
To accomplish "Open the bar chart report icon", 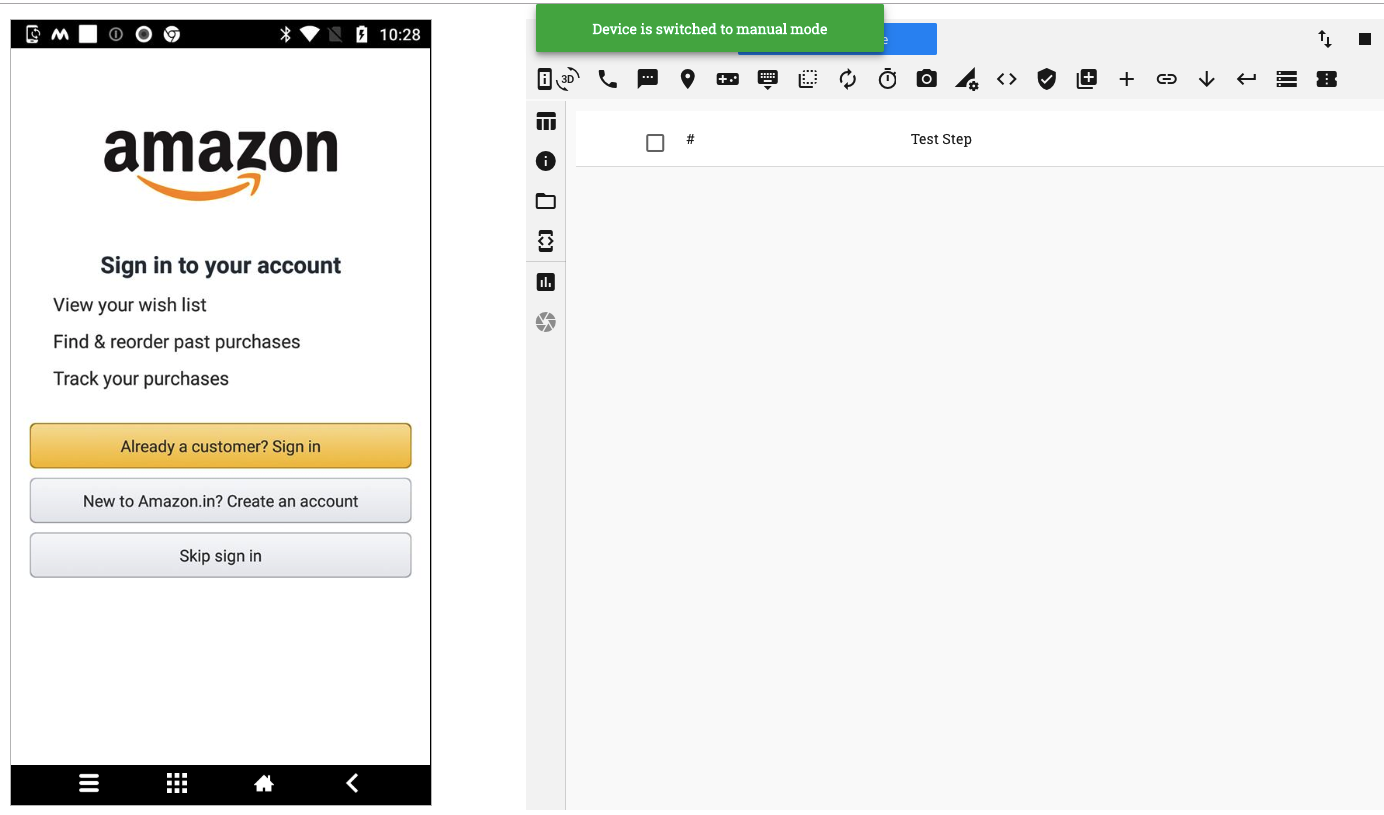I will (546, 282).
